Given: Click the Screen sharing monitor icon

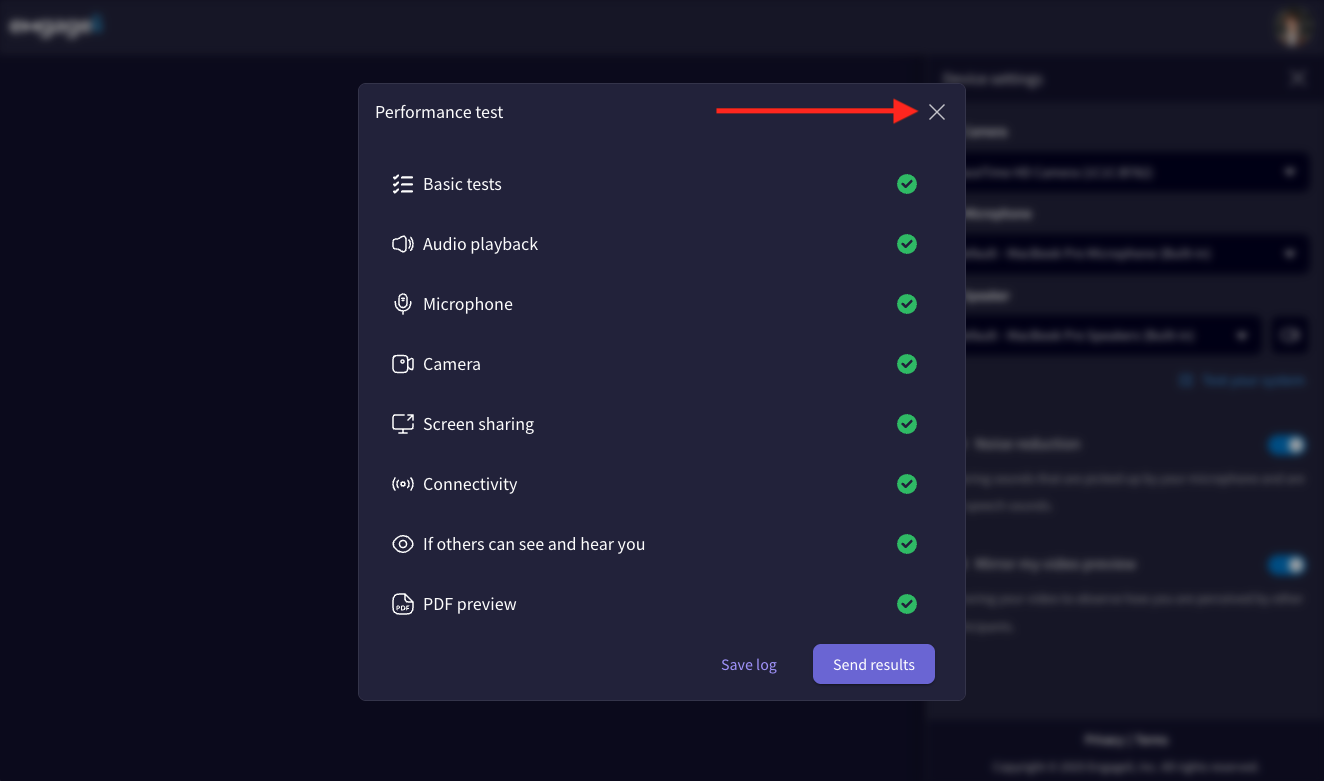Looking at the screenshot, I should point(403,424).
